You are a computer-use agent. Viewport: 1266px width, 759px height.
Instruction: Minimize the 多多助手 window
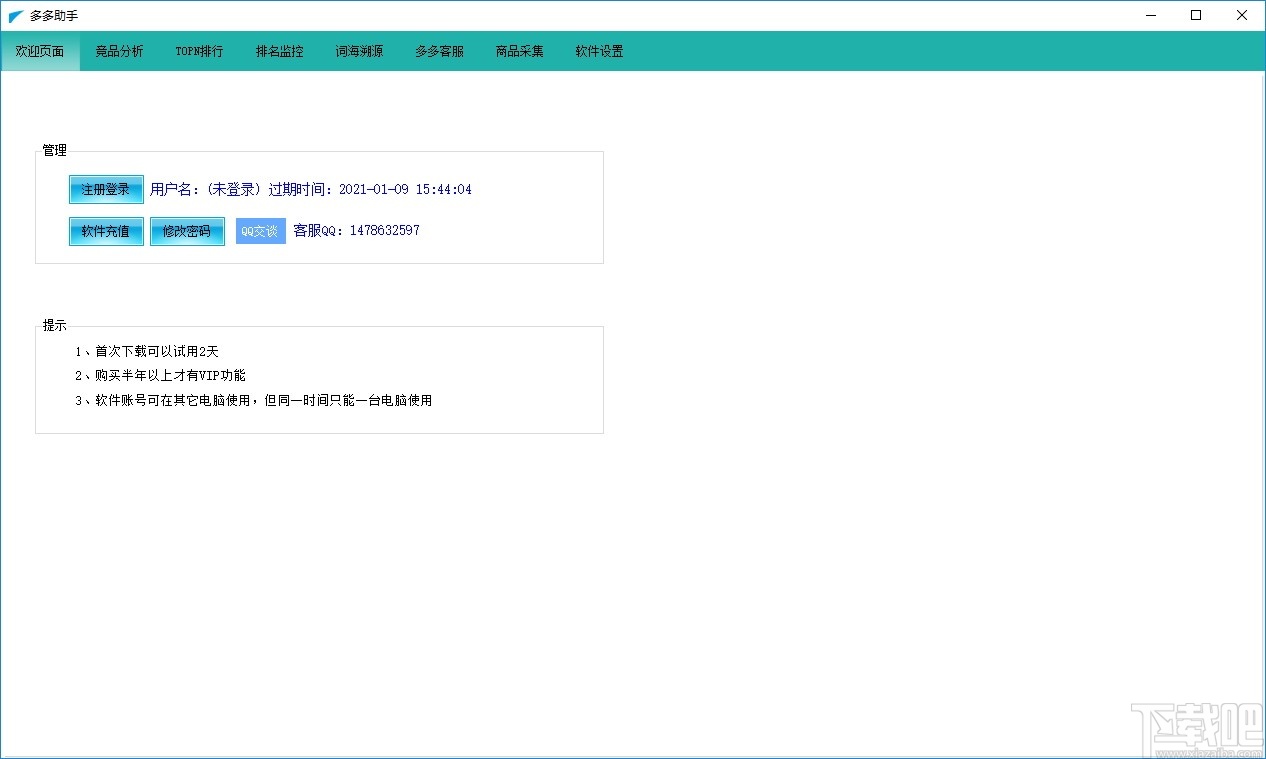point(1151,15)
